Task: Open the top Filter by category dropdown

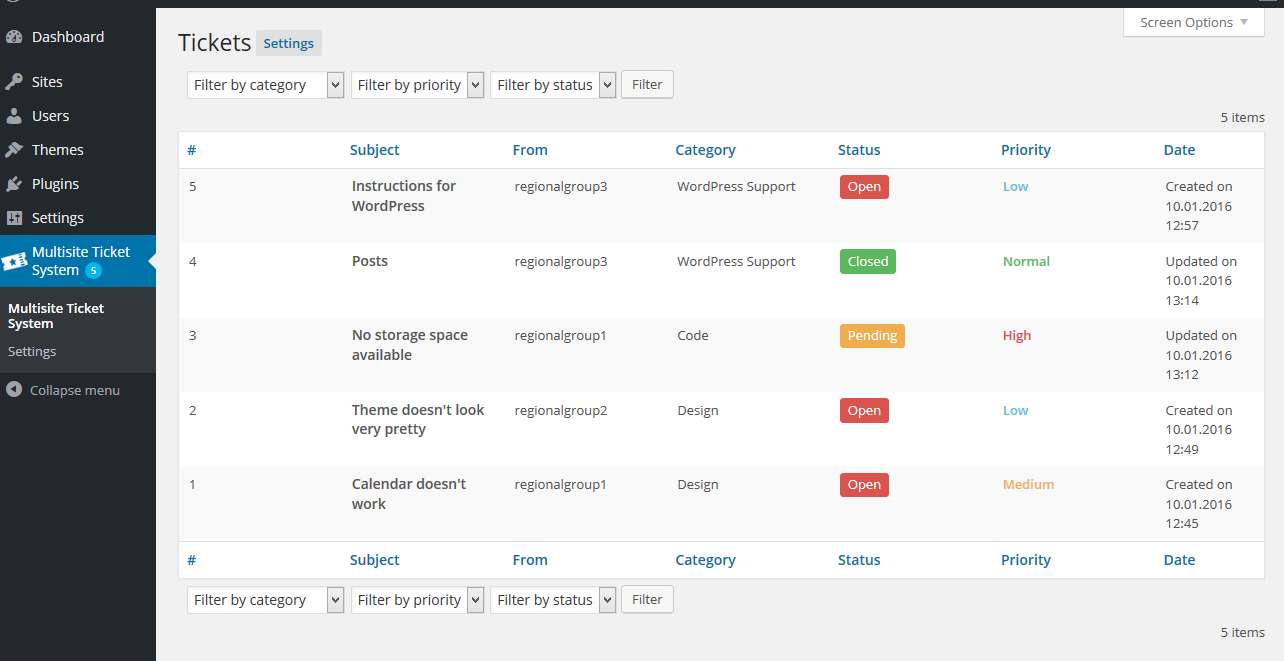Action: click(x=266, y=85)
